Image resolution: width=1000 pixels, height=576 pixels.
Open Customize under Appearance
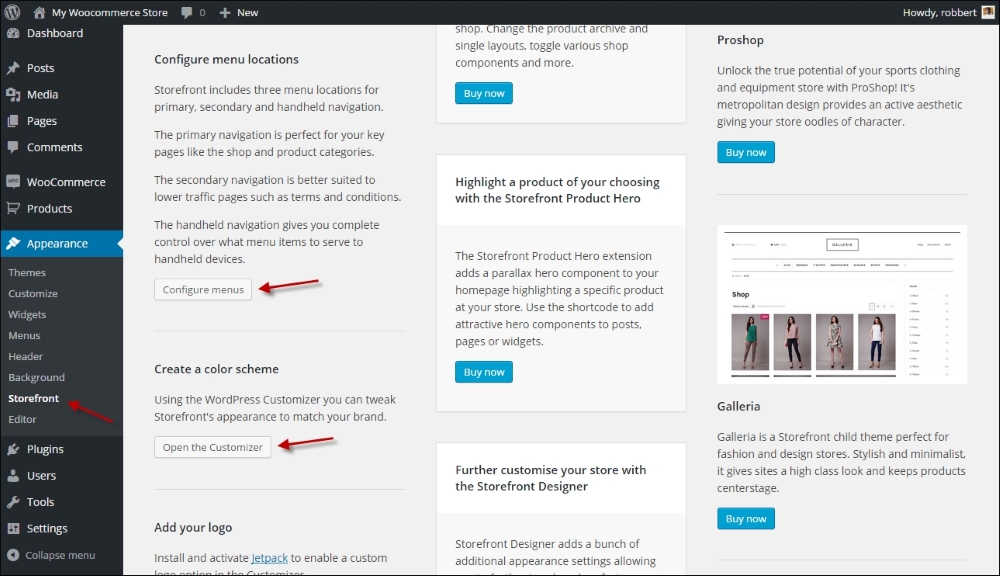click(33, 293)
